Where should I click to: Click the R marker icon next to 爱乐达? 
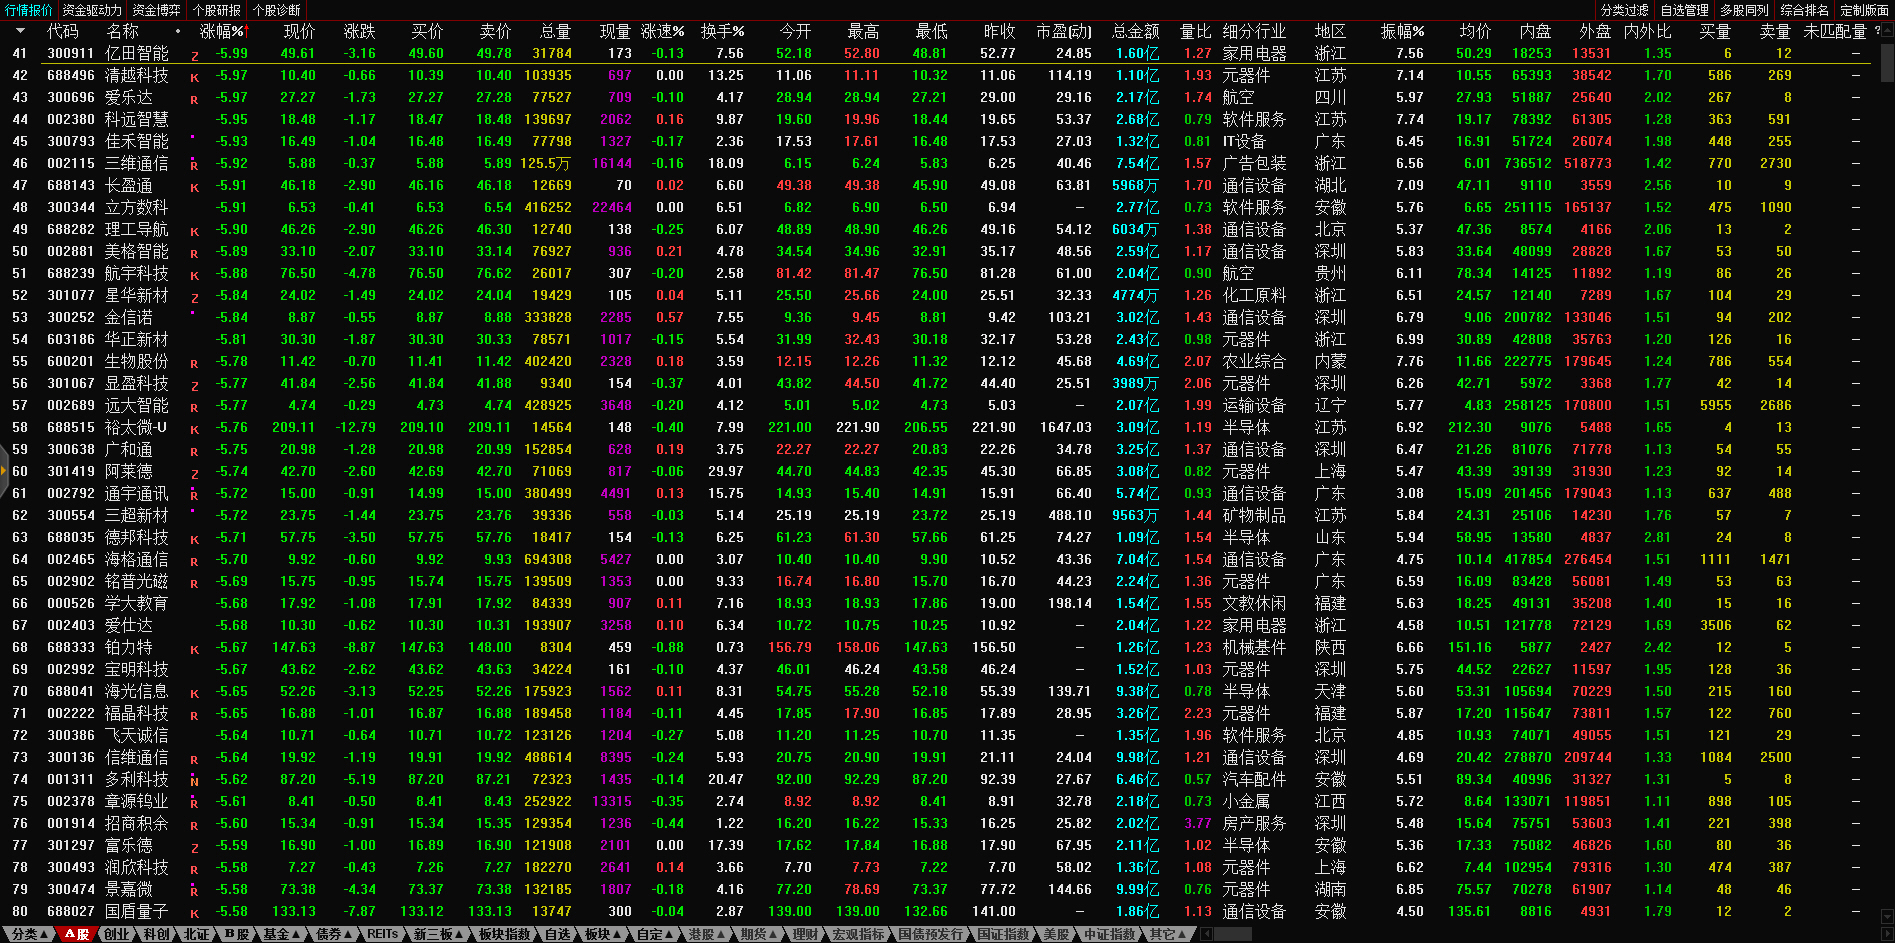[x=195, y=99]
